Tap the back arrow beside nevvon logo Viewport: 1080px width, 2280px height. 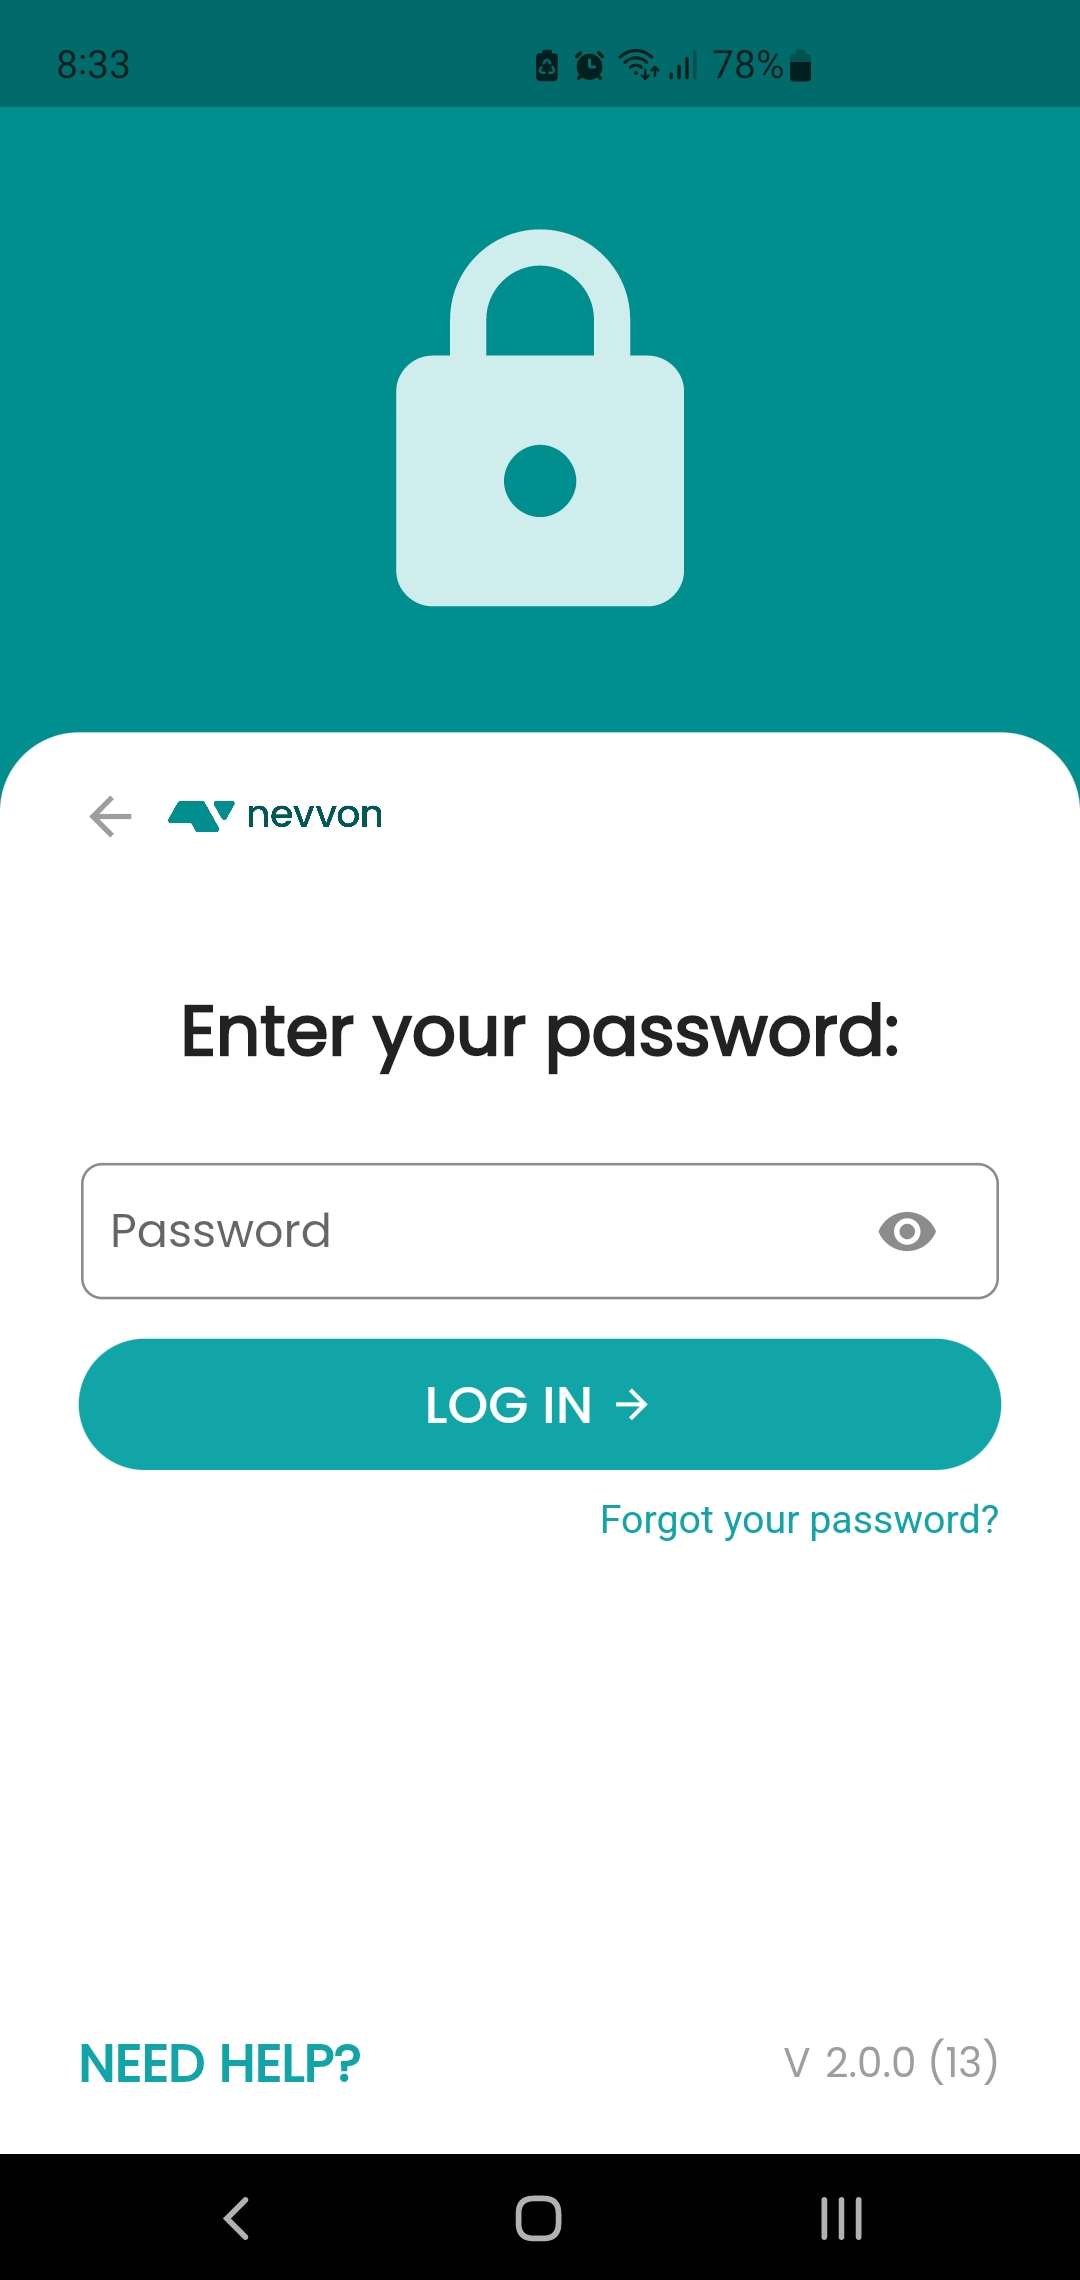[110, 816]
